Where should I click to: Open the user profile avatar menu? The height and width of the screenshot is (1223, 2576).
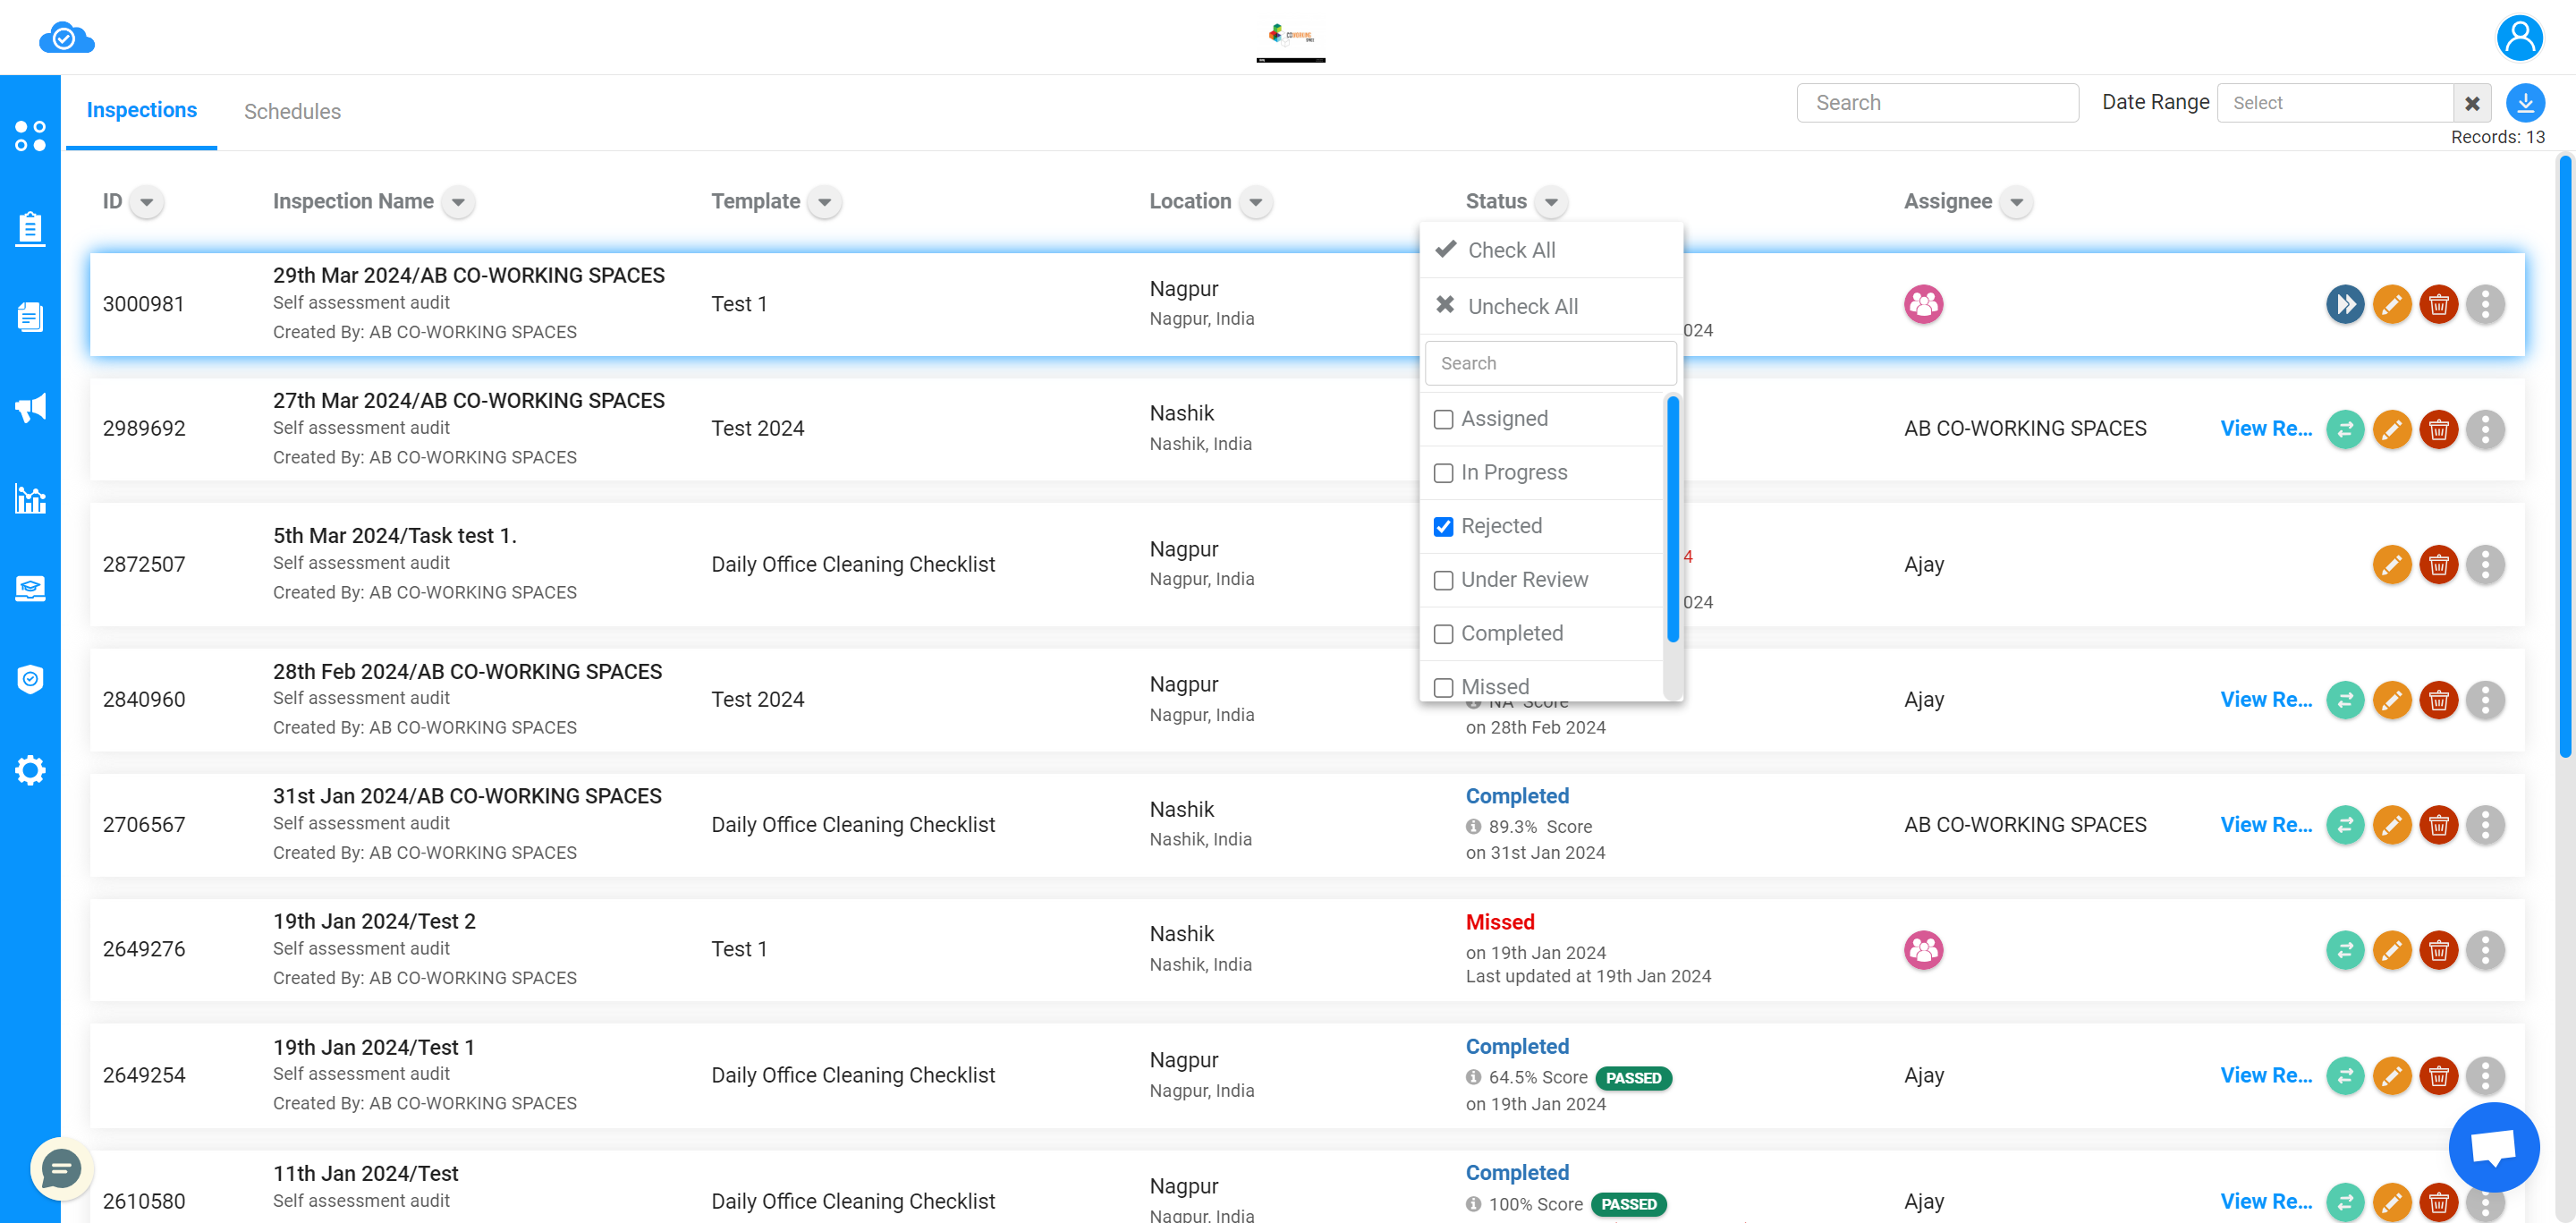coord(2519,38)
